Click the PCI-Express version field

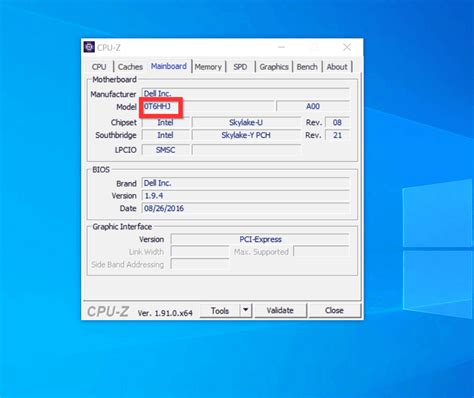click(260, 239)
